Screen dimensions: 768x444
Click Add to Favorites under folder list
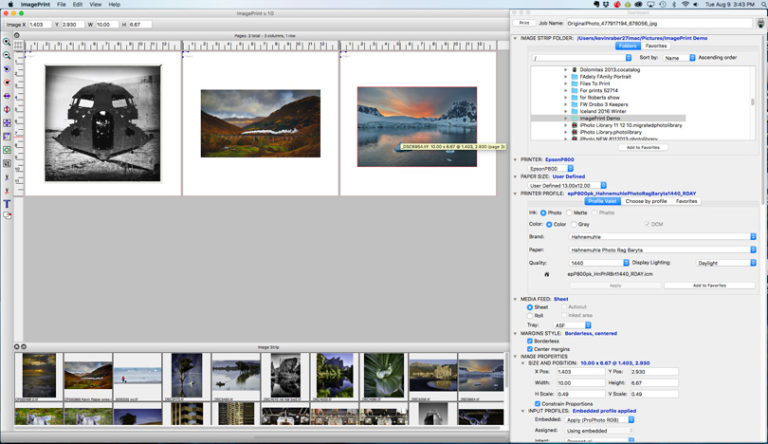[643, 148]
